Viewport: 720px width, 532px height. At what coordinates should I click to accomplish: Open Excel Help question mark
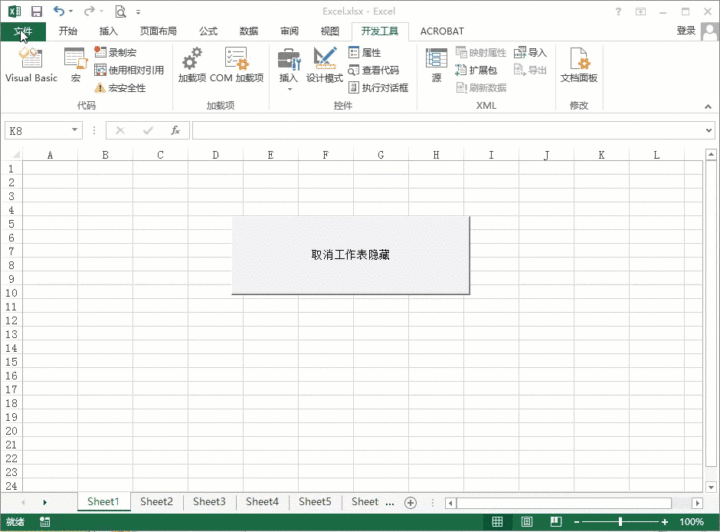pos(618,11)
